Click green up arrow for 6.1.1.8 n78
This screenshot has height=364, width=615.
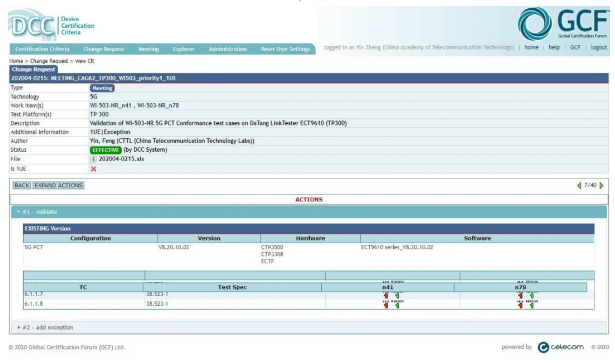532,305
